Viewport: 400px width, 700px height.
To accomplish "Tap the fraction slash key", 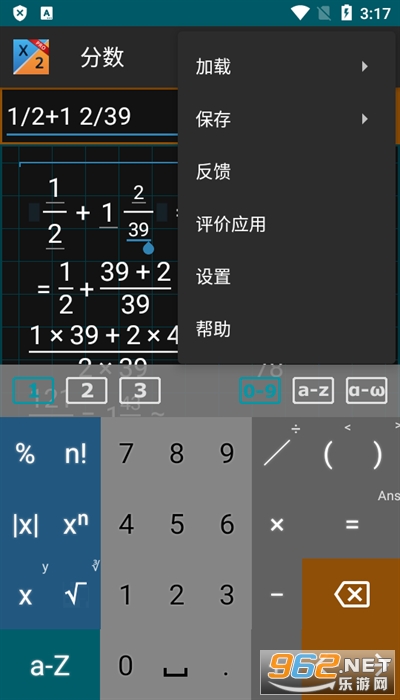I will [x=277, y=454].
